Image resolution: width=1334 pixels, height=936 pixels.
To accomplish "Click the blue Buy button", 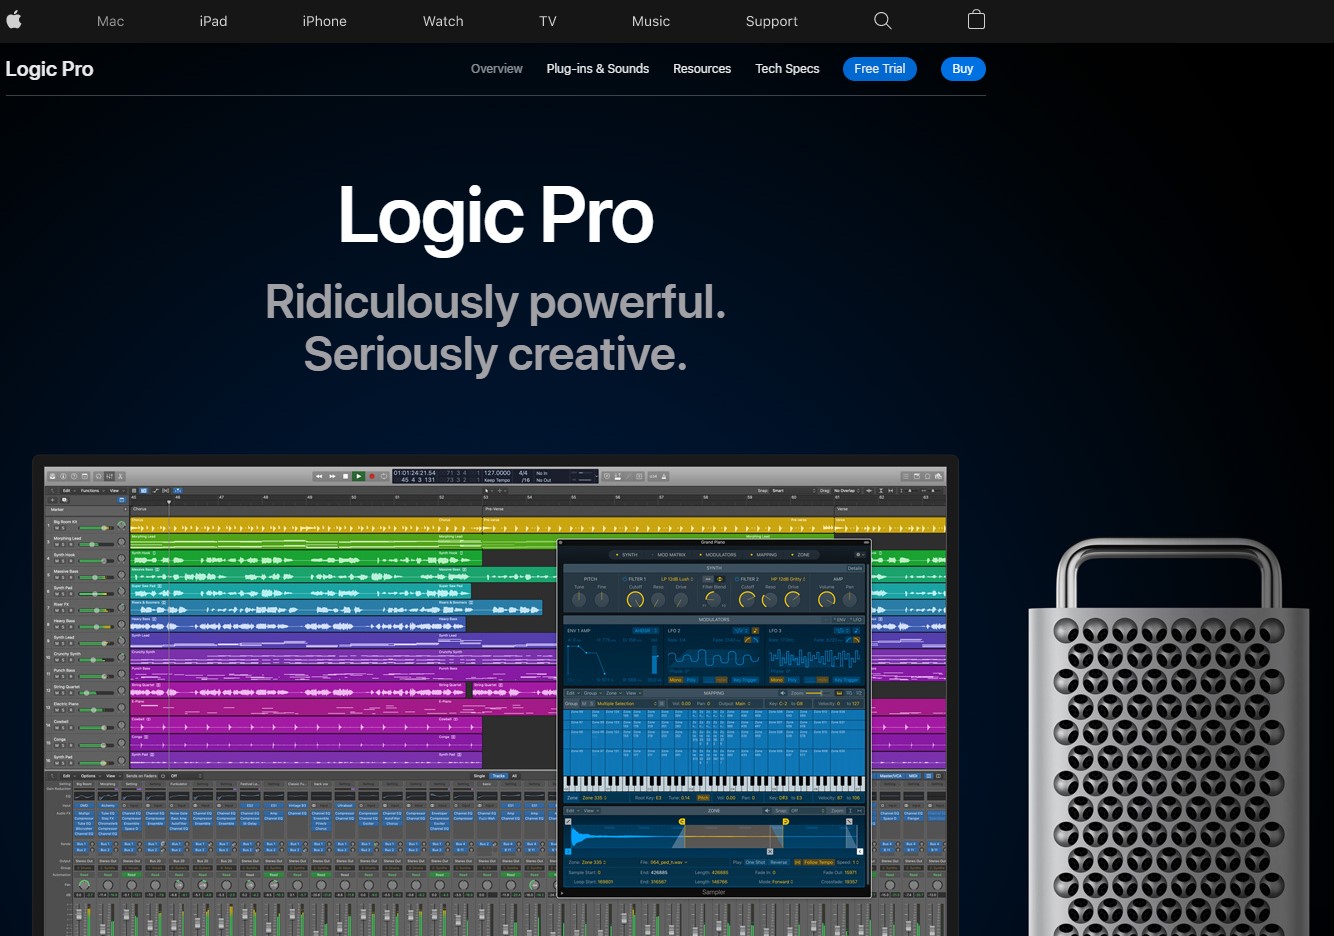I will (x=963, y=69).
